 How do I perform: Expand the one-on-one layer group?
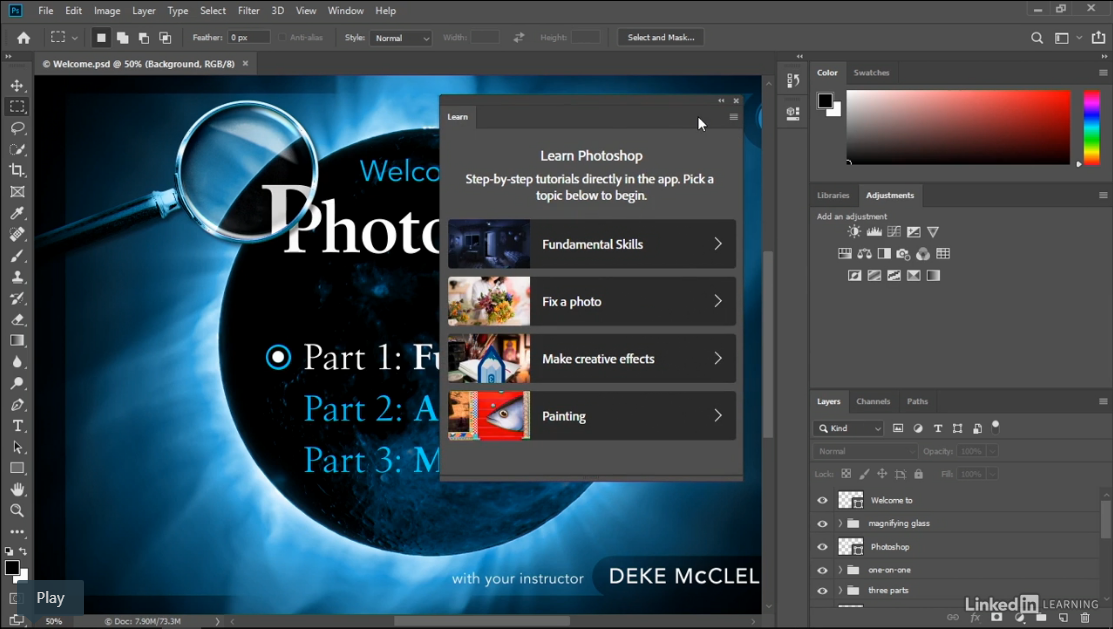[x=840, y=570]
